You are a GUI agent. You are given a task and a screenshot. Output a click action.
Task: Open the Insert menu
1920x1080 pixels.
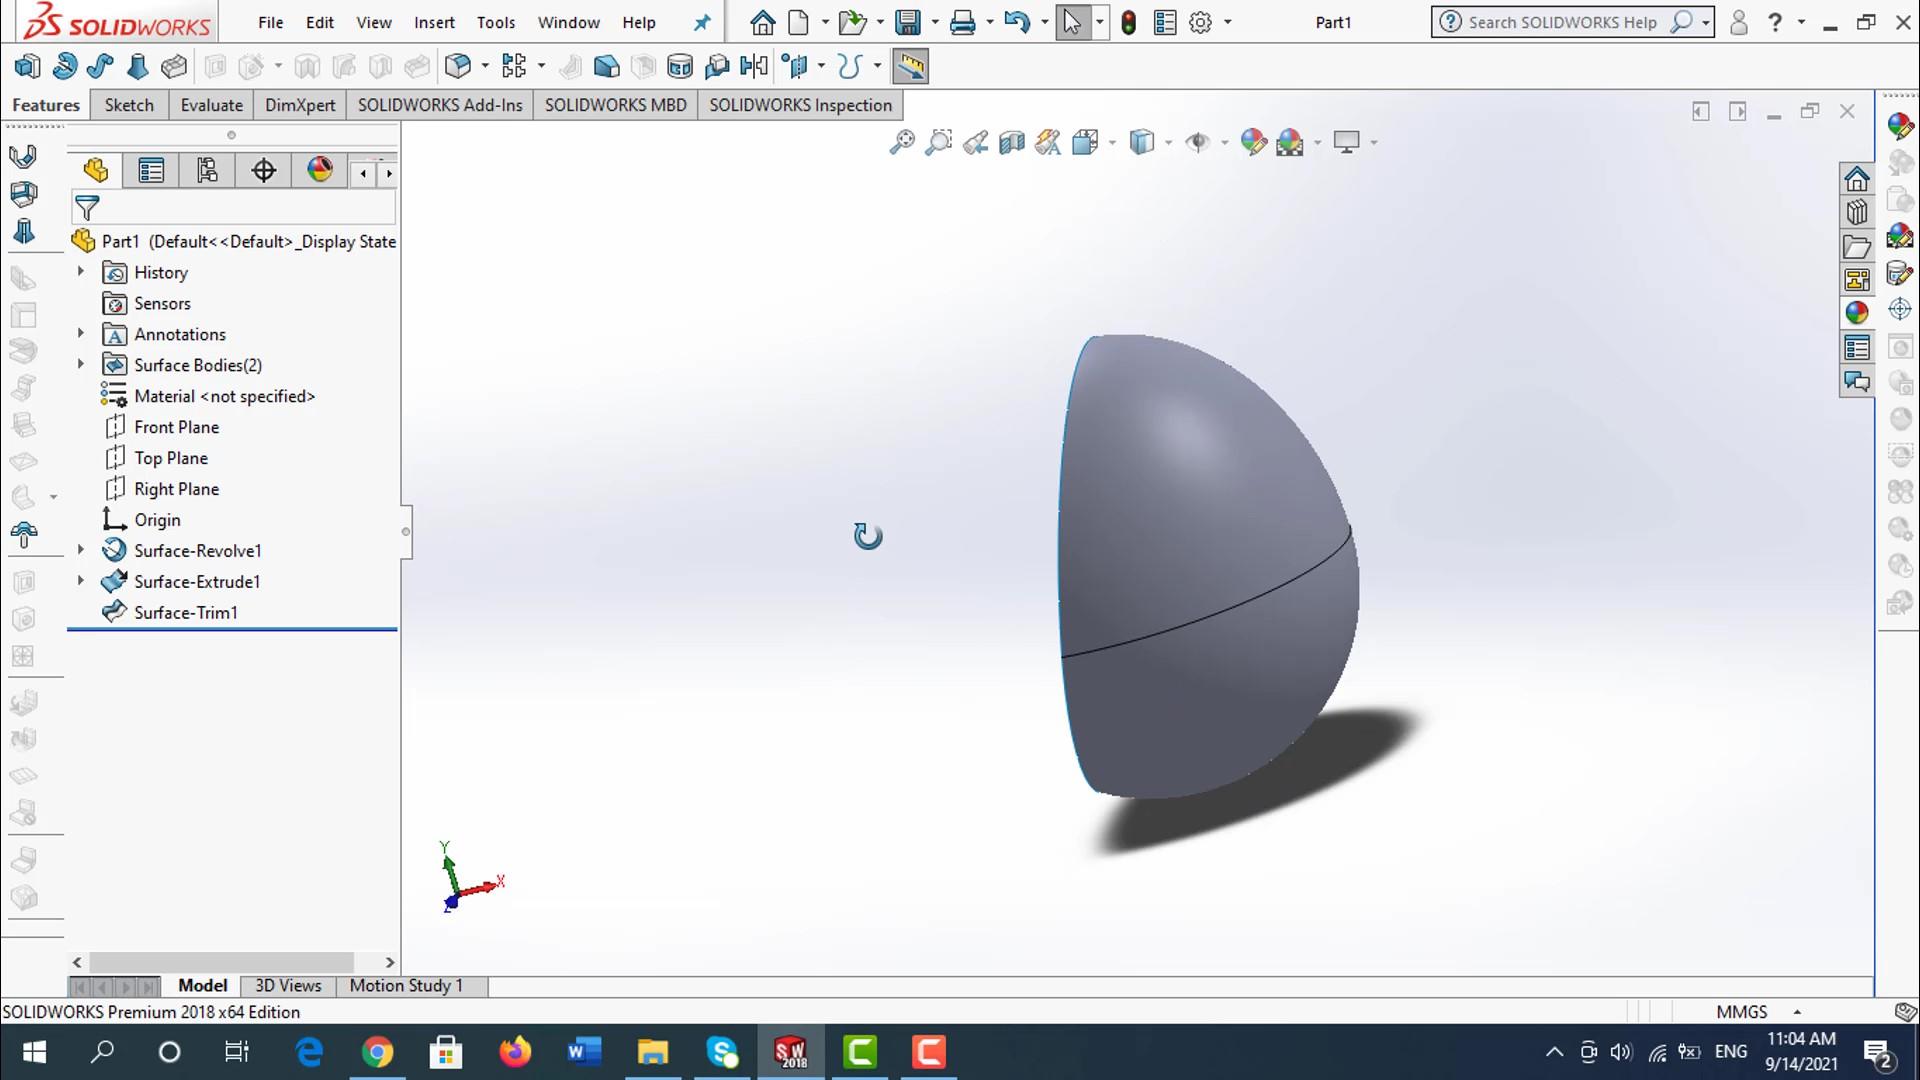[434, 22]
